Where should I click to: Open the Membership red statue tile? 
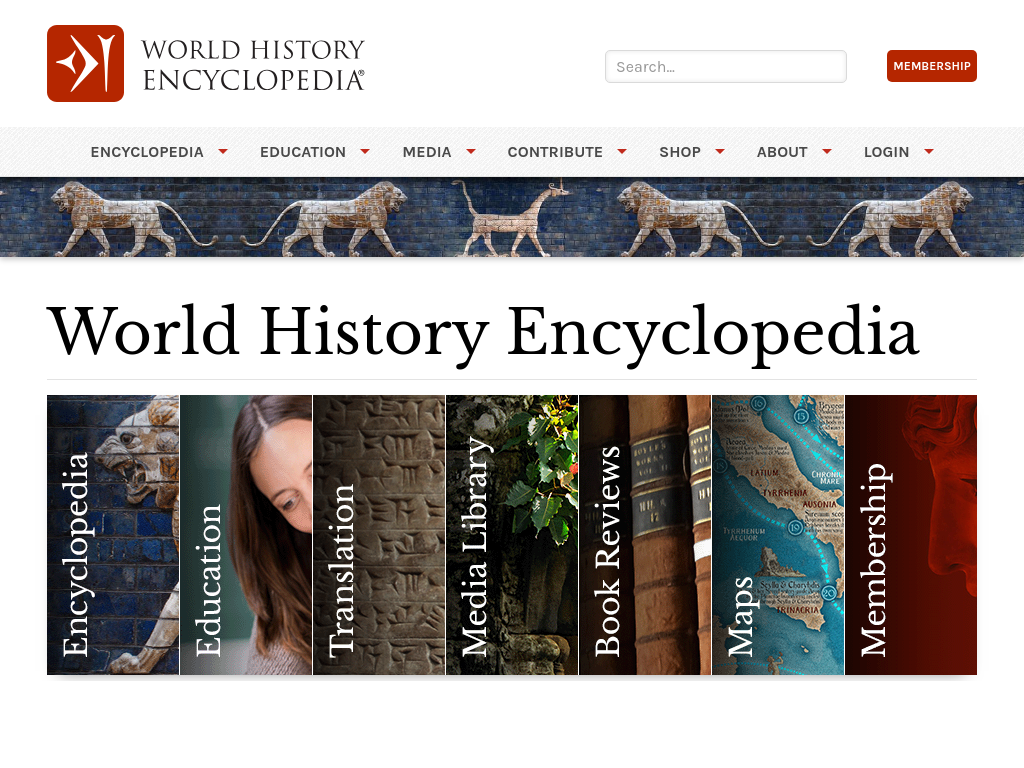pyautogui.click(x=911, y=535)
